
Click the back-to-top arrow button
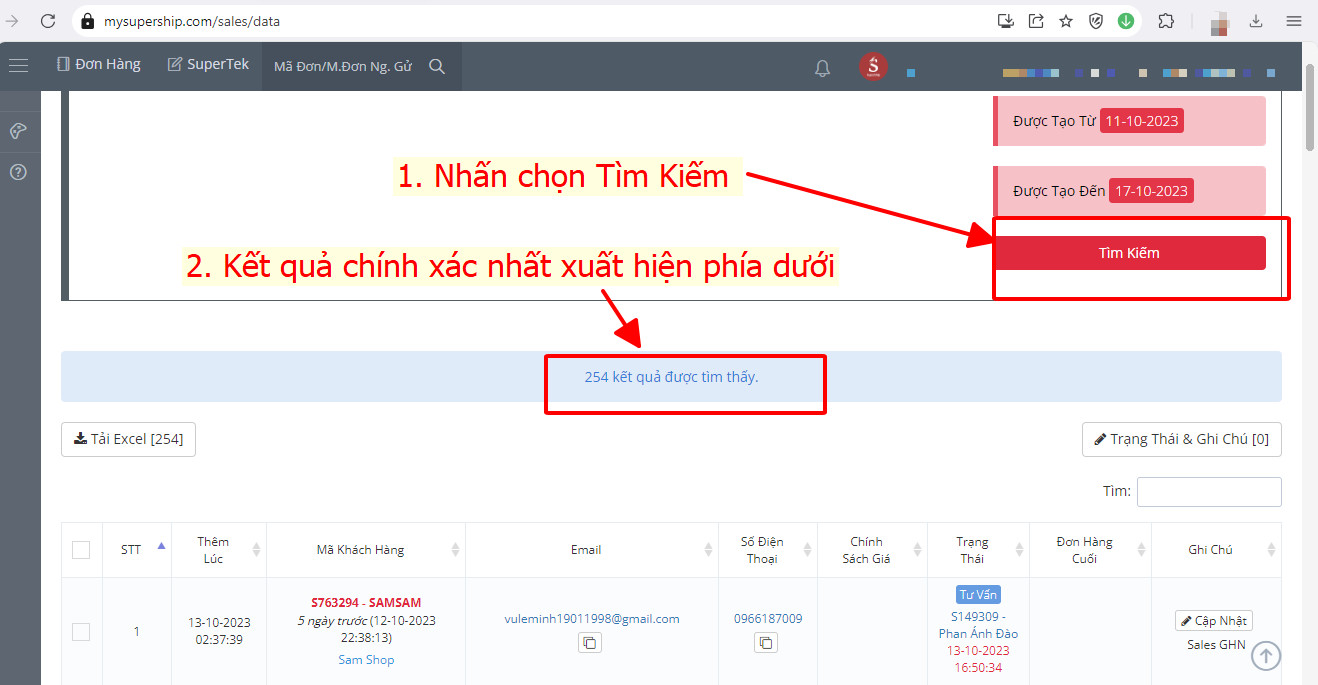click(x=1266, y=655)
